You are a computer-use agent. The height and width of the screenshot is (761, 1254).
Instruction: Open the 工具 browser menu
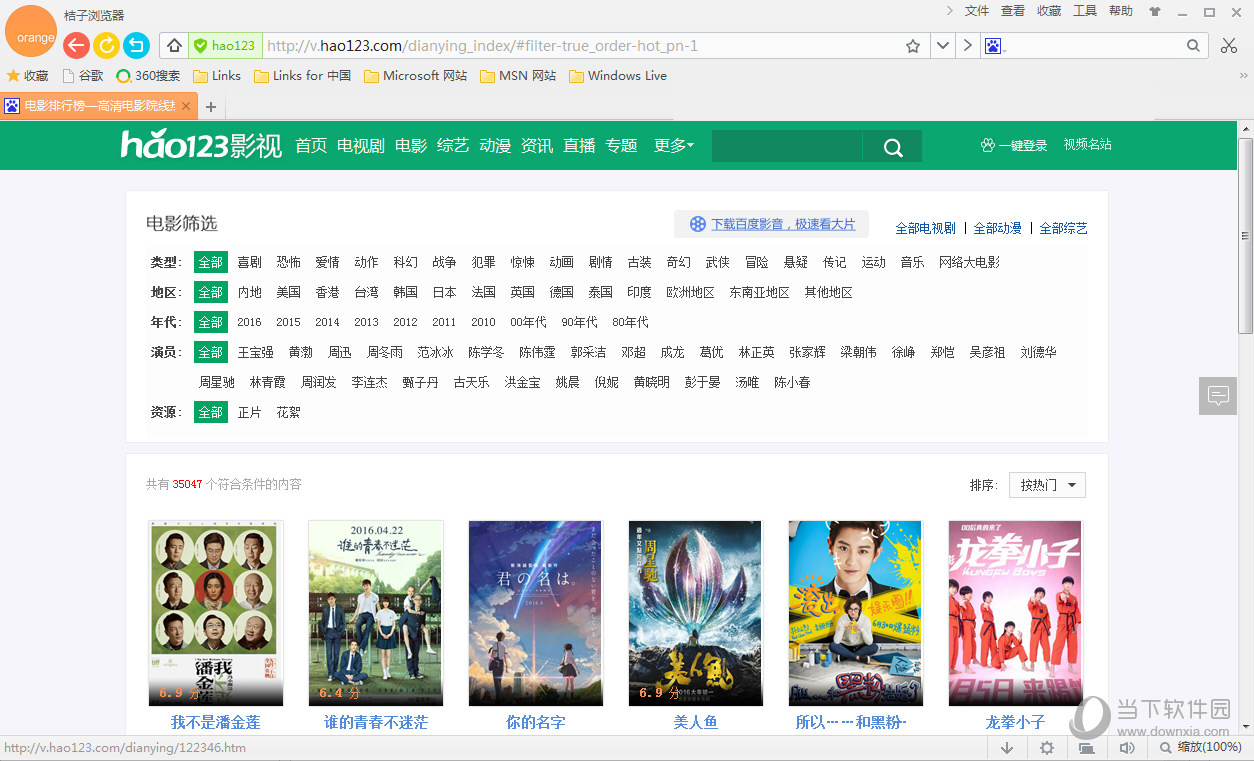point(1085,11)
